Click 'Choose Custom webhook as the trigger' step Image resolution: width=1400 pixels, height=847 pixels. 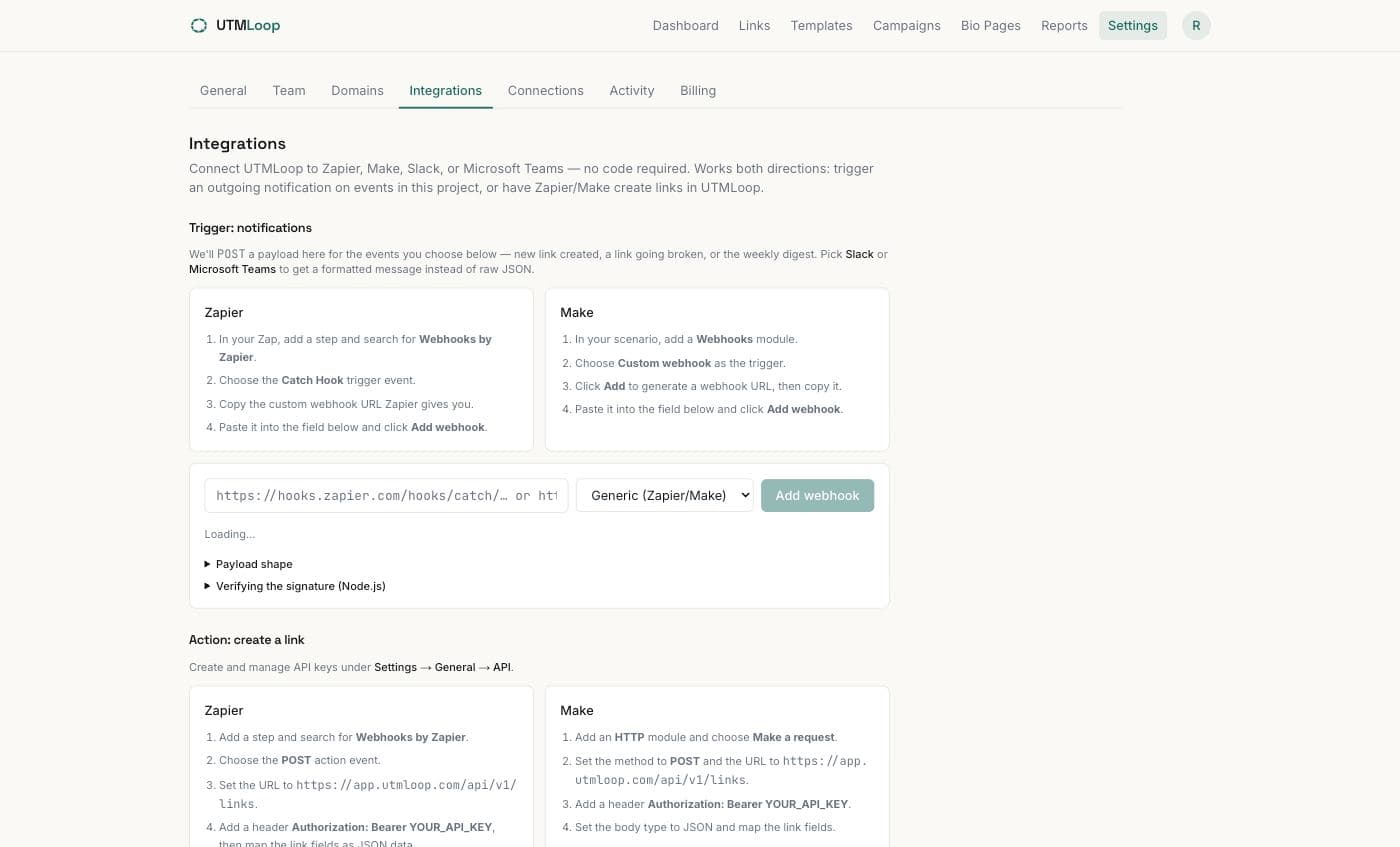tap(680, 363)
